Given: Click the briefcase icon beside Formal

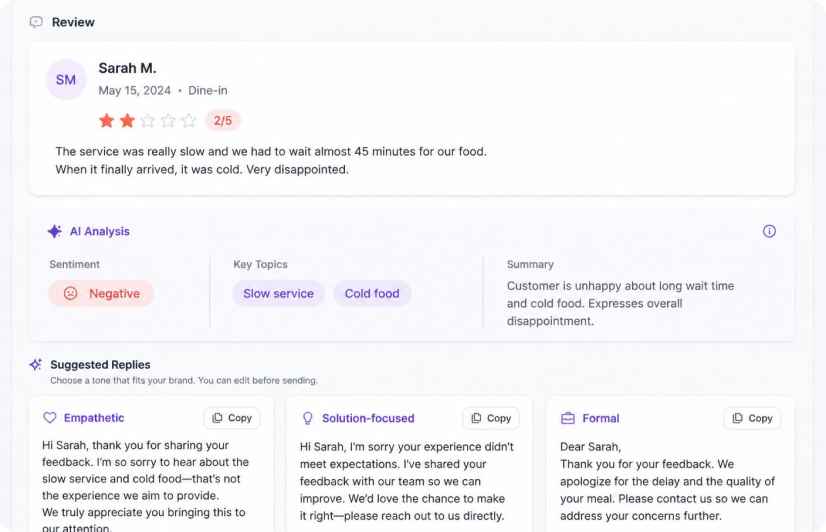Looking at the screenshot, I should point(568,418).
